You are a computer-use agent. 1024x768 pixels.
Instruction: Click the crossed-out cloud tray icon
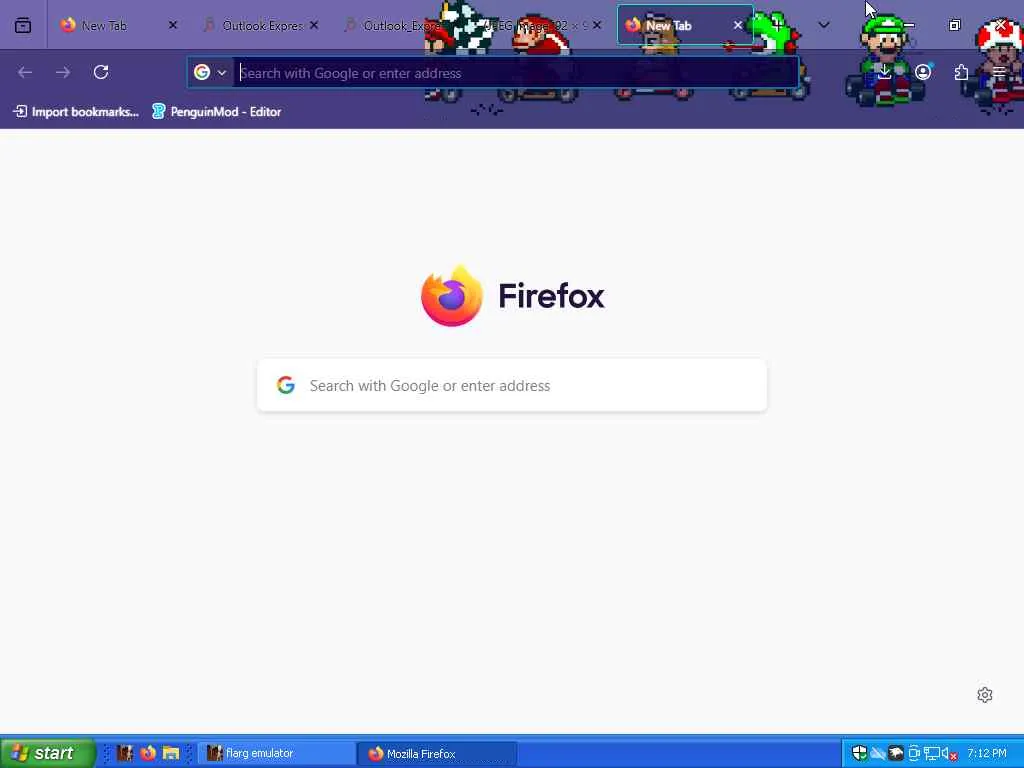(878, 754)
